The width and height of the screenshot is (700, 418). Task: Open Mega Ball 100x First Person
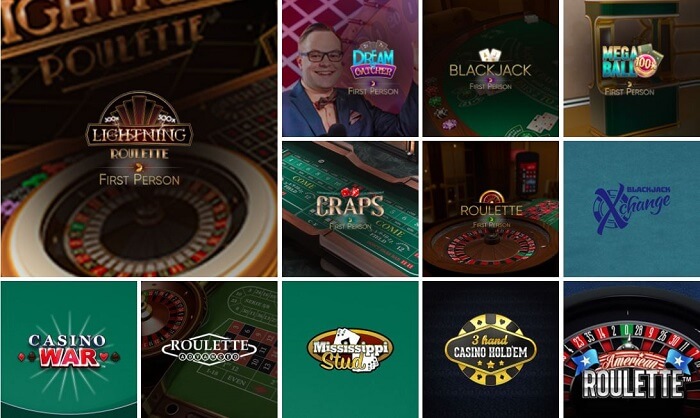(632, 68)
